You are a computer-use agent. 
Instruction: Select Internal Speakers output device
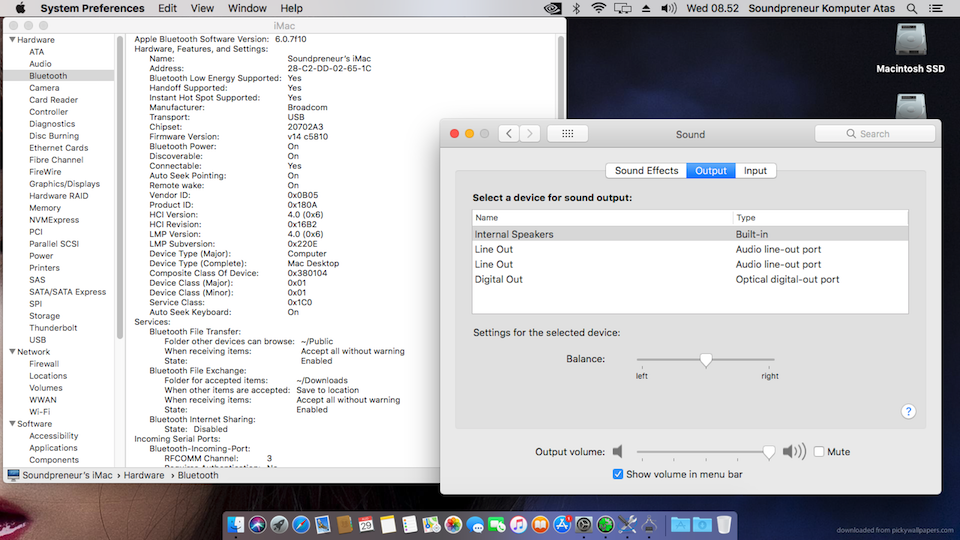point(690,234)
